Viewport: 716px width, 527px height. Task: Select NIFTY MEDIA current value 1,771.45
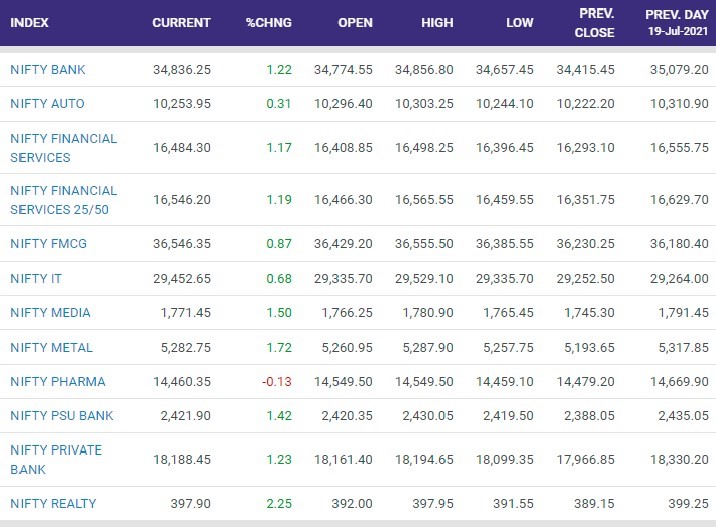point(185,313)
